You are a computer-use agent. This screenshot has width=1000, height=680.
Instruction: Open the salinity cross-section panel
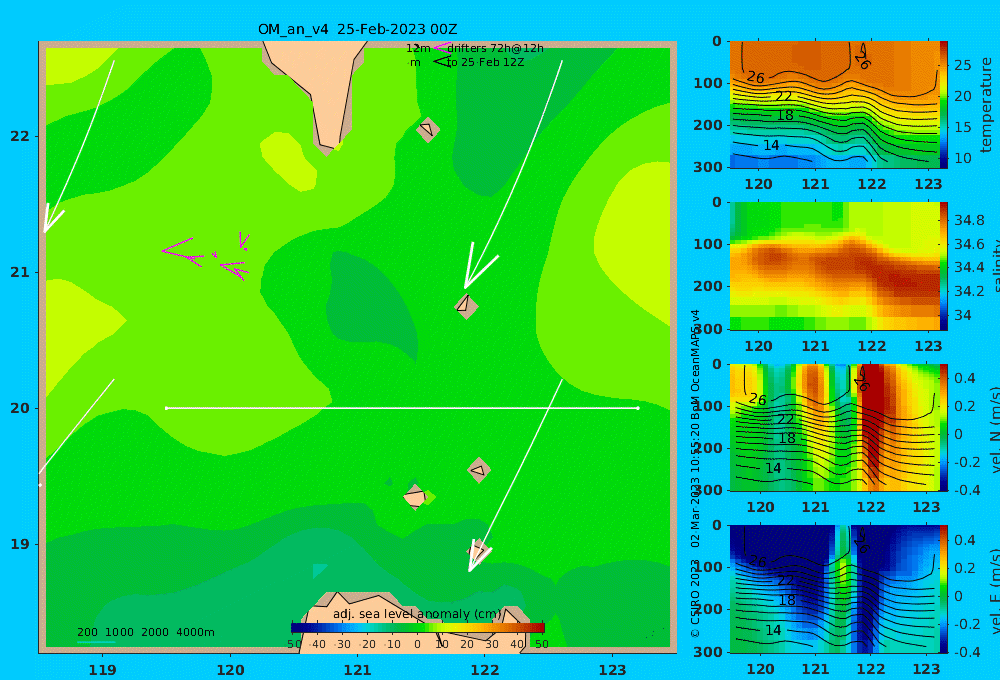pos(834,266)
